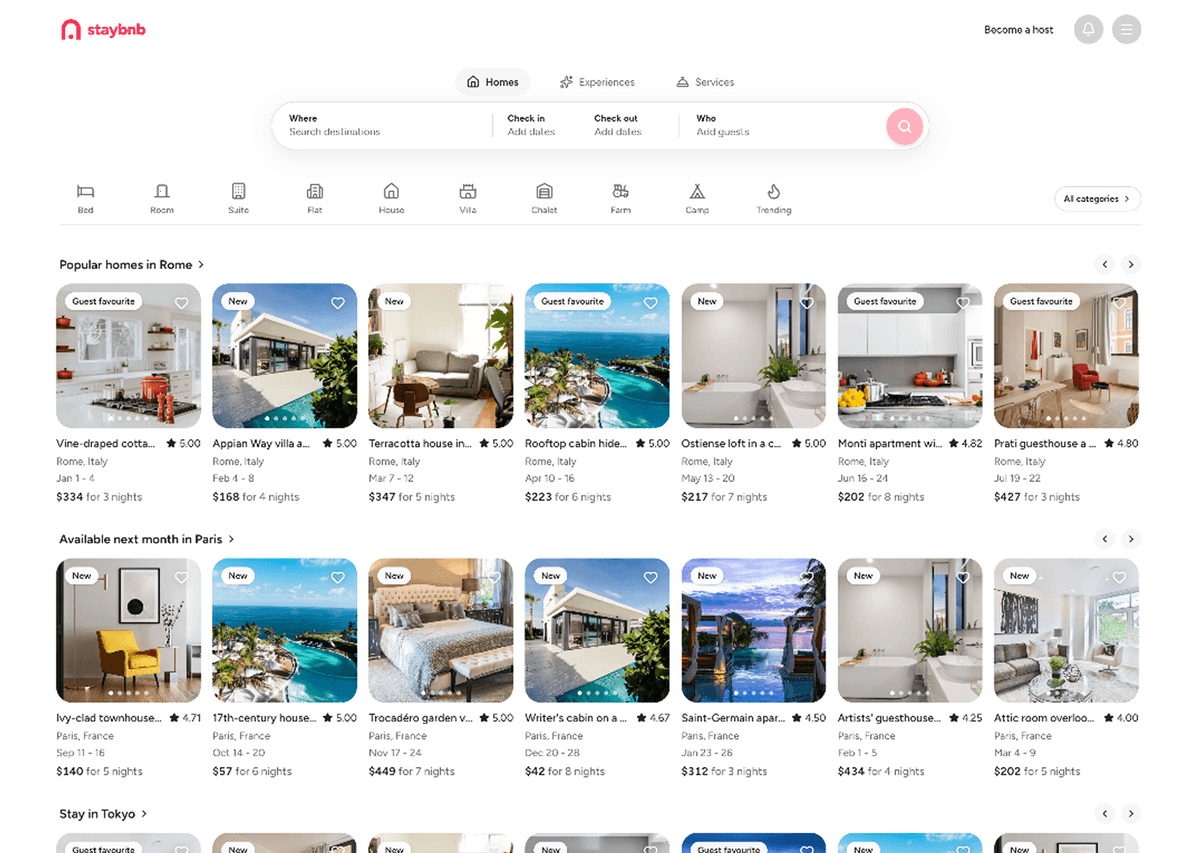
Task: Favourite the Monti apartment listing
Action: [963, 303]
